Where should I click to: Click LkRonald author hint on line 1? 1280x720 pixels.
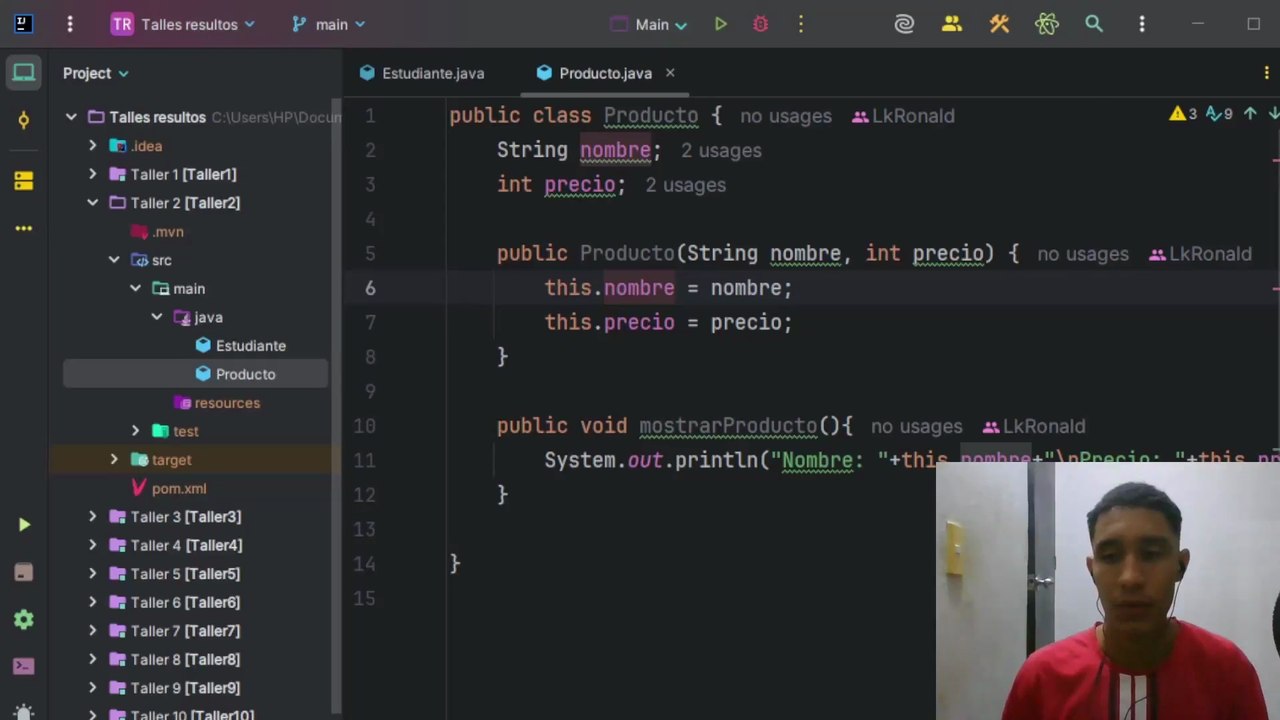click(x=904, y=116)
